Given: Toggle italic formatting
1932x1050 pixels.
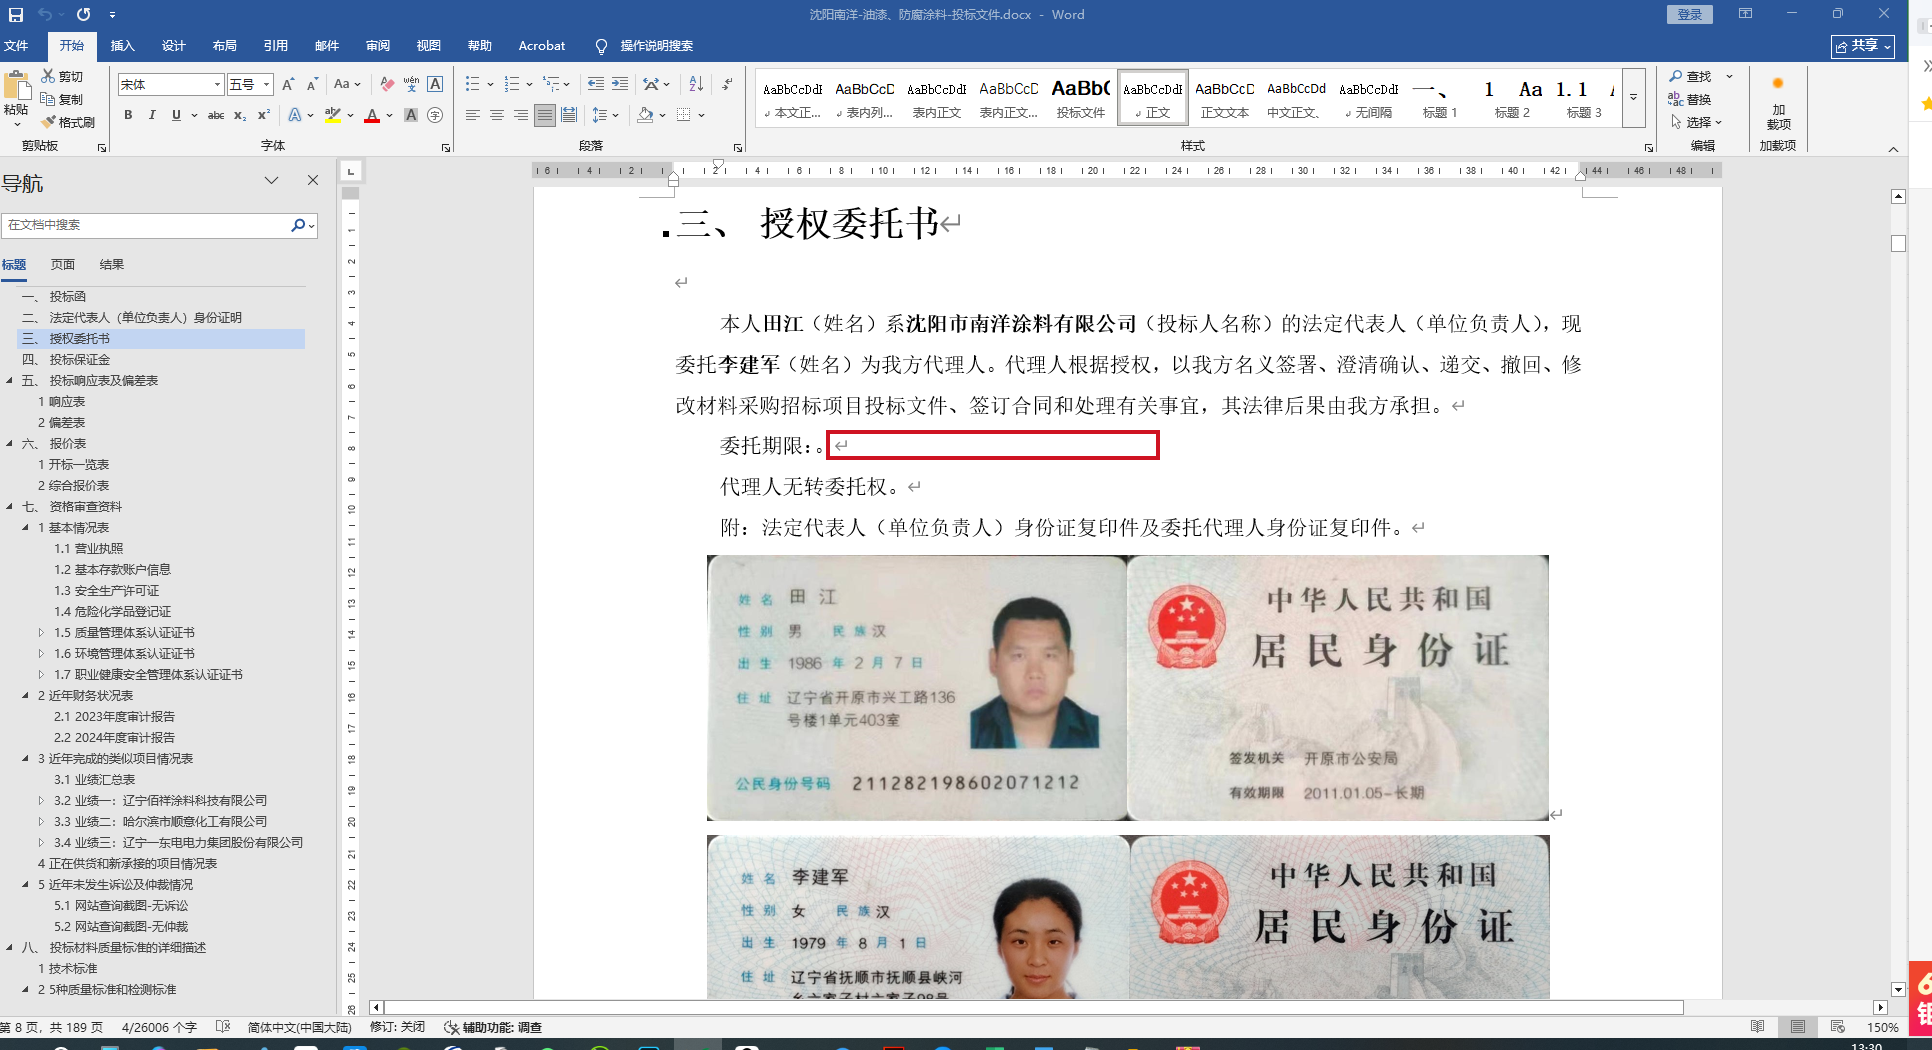Looking at the screenshot, I should [152, 115].
